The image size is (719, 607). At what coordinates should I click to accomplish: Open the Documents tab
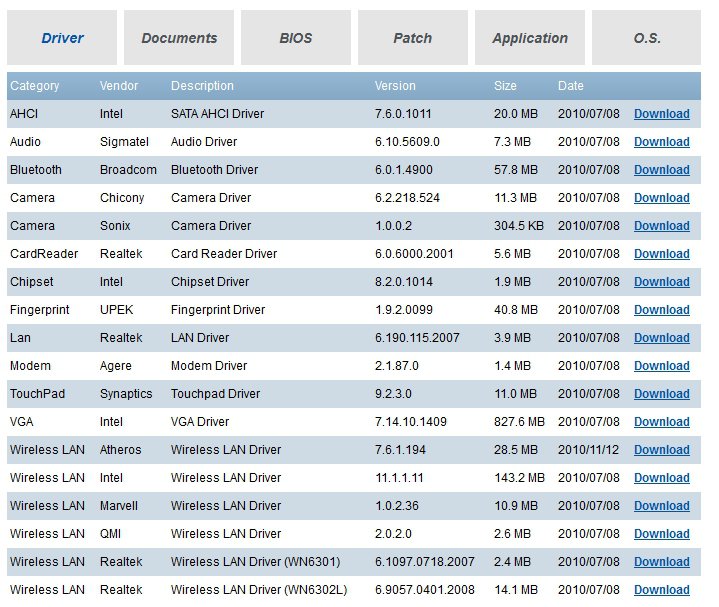click(x=179, y=38)
